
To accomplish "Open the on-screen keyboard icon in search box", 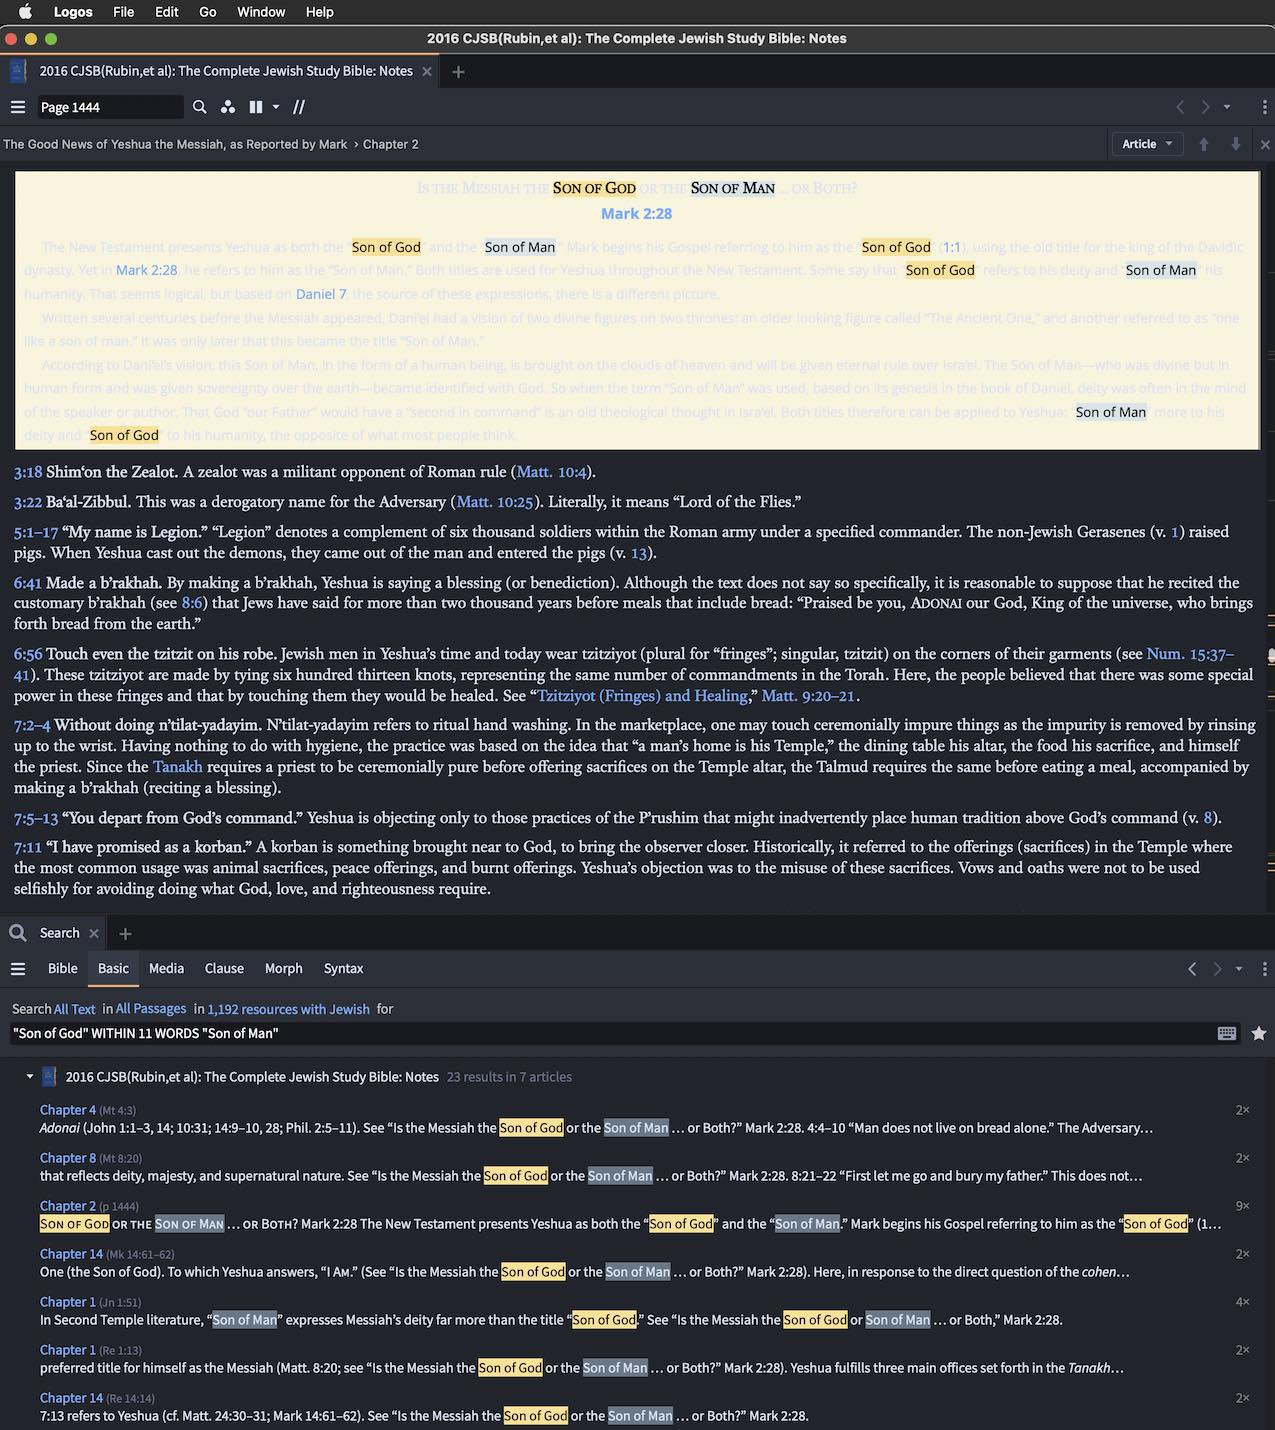I will point(1227,1033).
